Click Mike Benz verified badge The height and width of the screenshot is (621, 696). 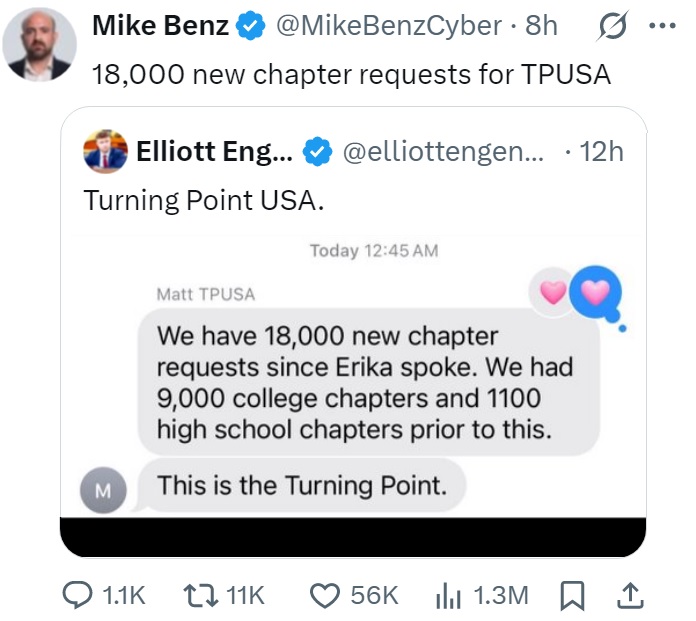[x=250, y=27]
